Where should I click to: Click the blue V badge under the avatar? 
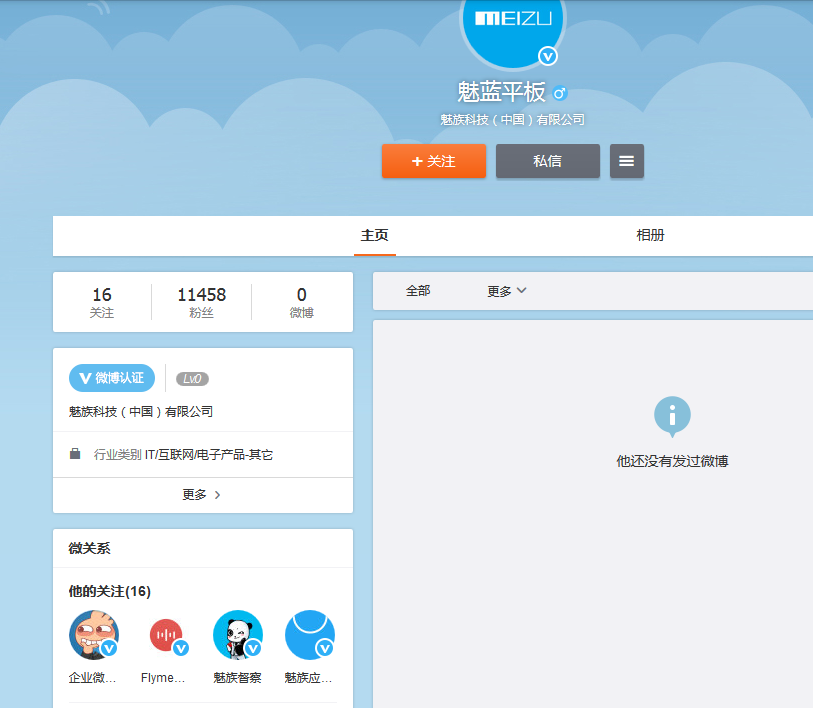click(x=548, y=56)
